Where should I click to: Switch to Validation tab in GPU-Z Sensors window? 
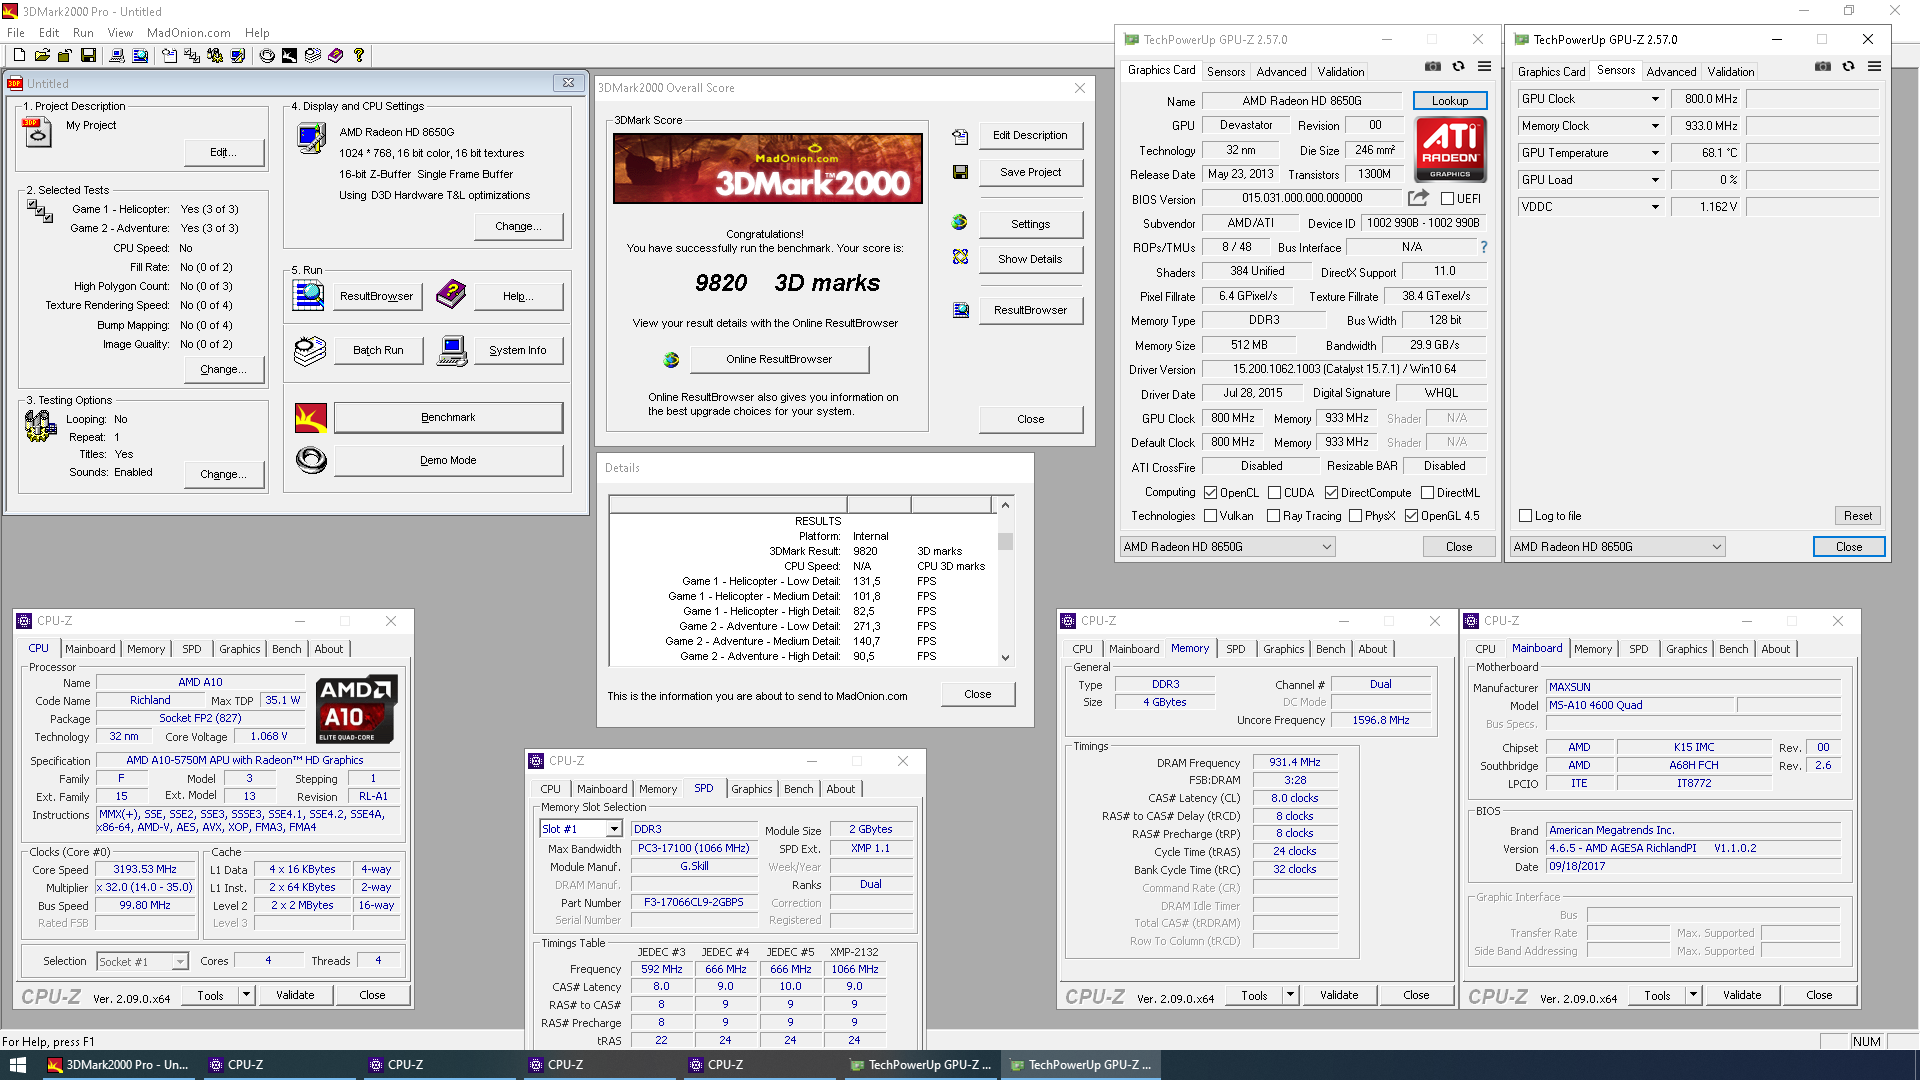tap(1731, 72)
